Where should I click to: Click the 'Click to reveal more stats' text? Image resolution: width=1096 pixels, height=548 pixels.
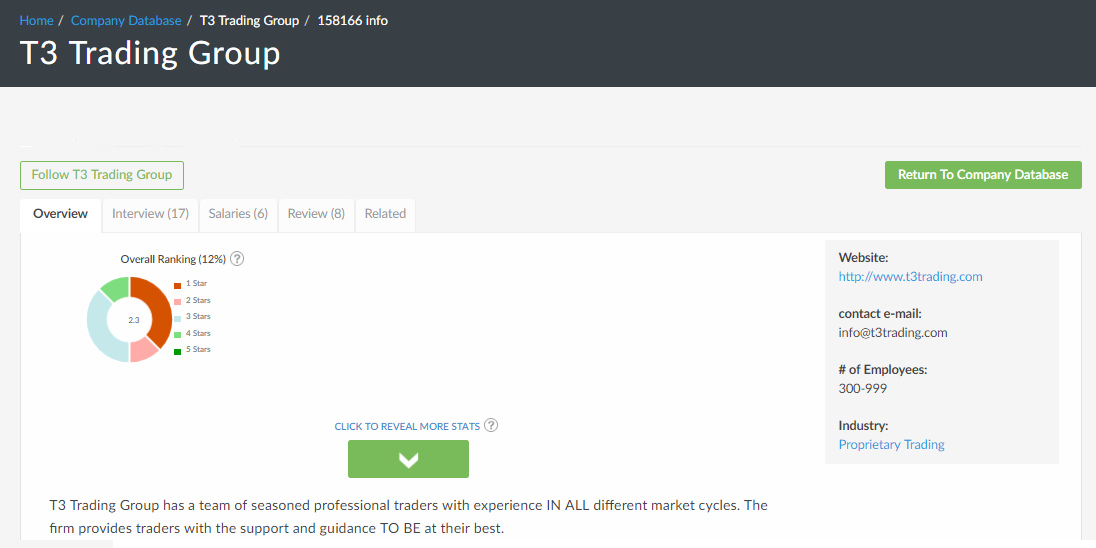pyautogui.click(x=407, y=427)
